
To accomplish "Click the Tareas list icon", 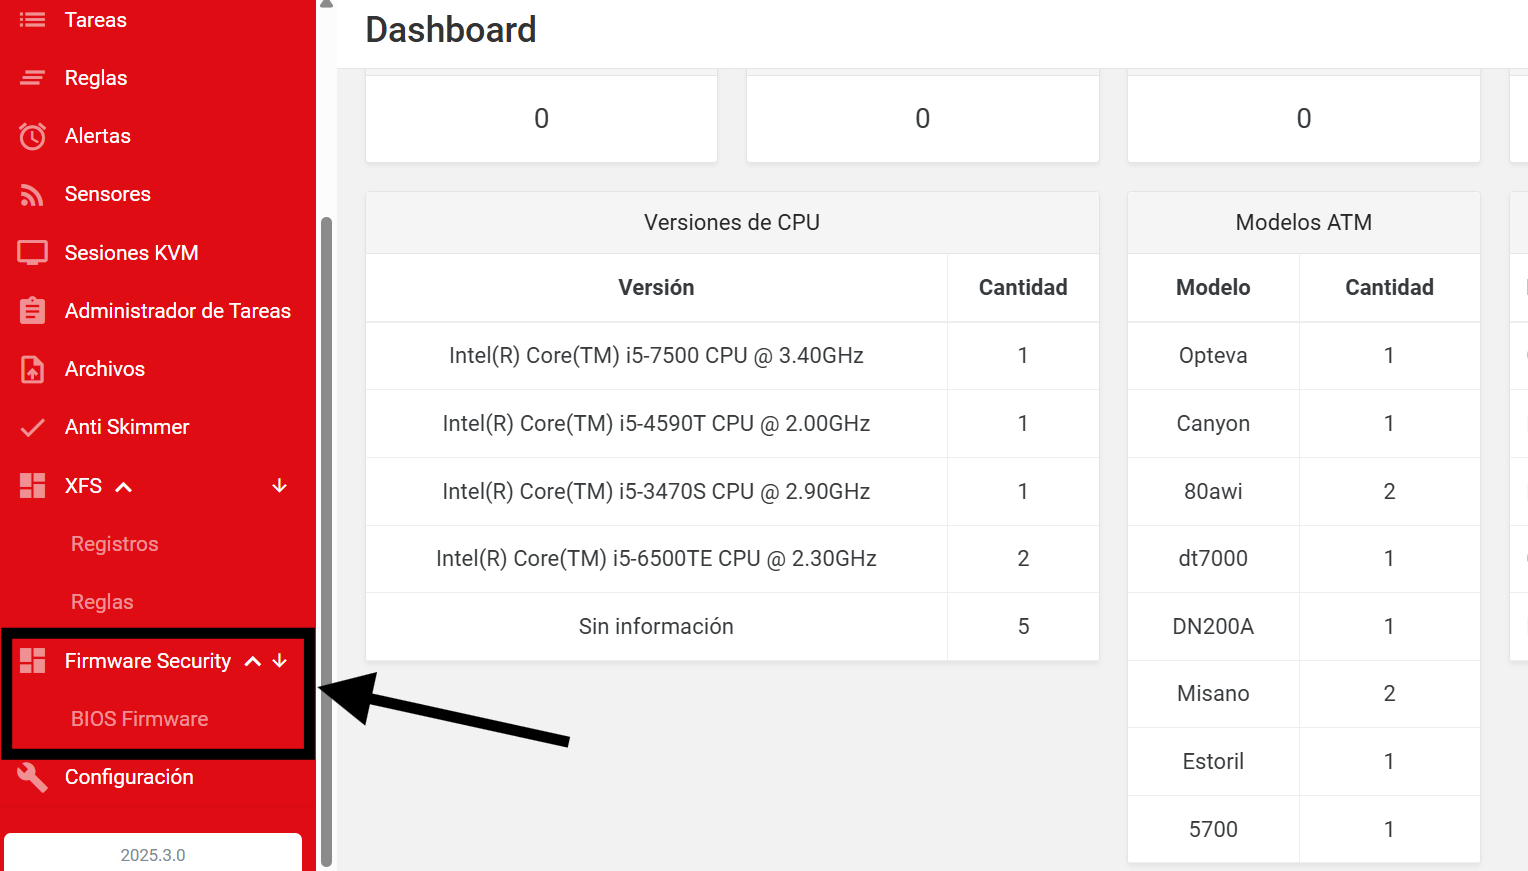I will tap(32, 20).
